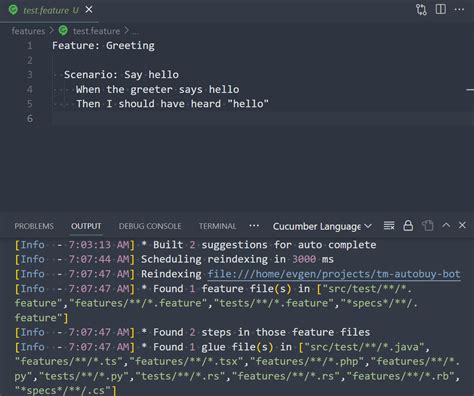This screenshot has width=474, height=396.
Task: Open the Cucumber Language output channel dropdown
Action: click(x=322, y=226)
